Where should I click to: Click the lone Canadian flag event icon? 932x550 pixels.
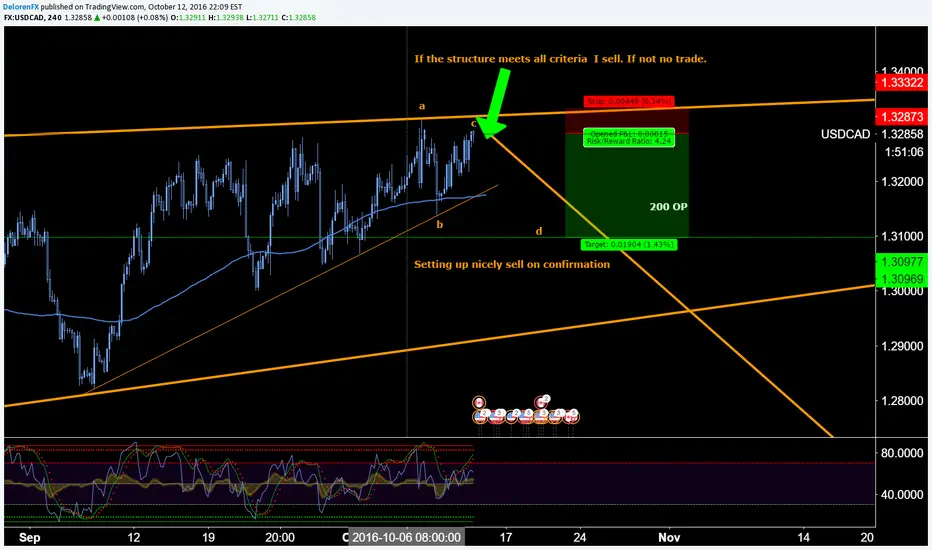(479, 403)
